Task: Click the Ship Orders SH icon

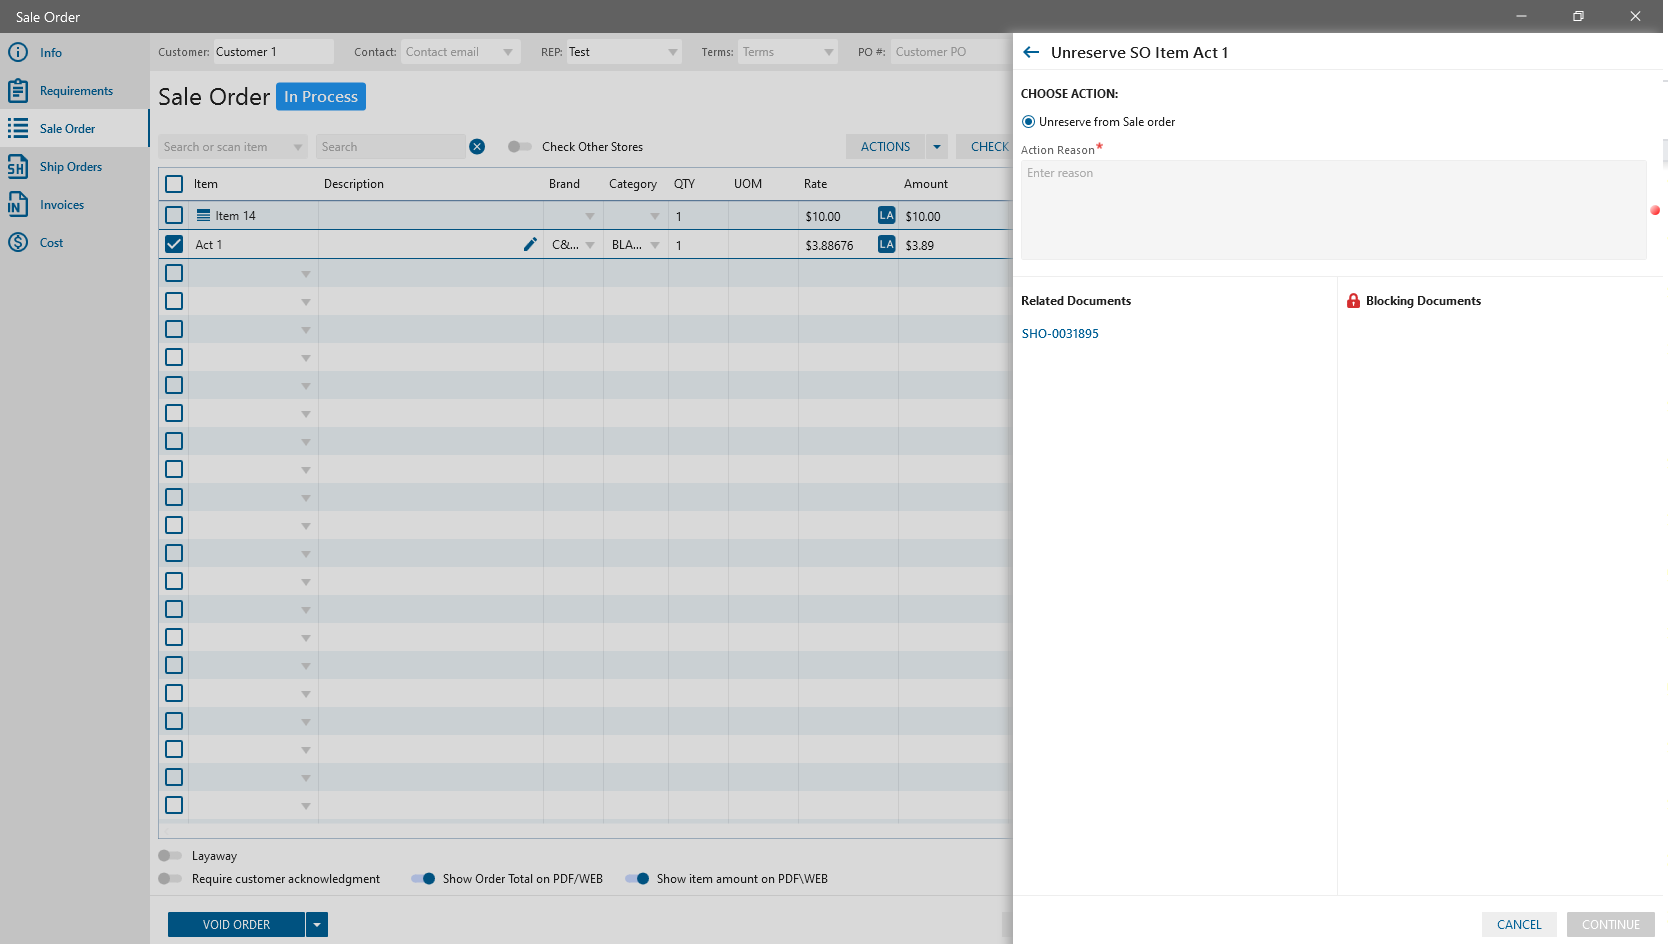Action: (x=18, y=166)
